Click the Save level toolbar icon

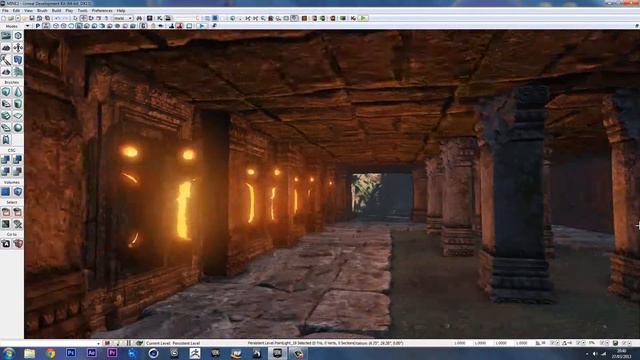[32, 18]
